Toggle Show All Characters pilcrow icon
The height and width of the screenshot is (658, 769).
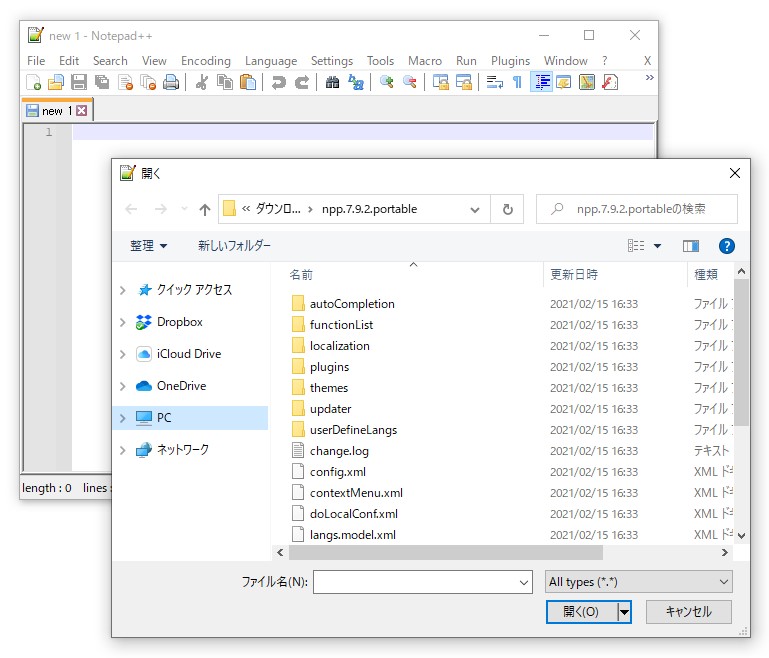pyautogui.click(x=517, y=82)
